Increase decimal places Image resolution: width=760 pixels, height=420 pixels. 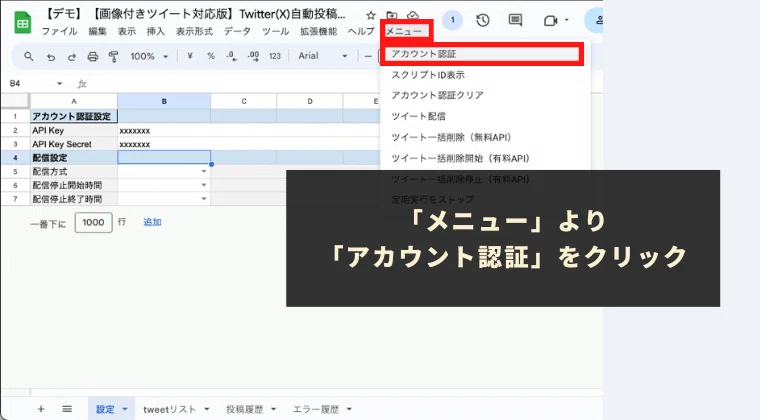(x=253, y=56)
